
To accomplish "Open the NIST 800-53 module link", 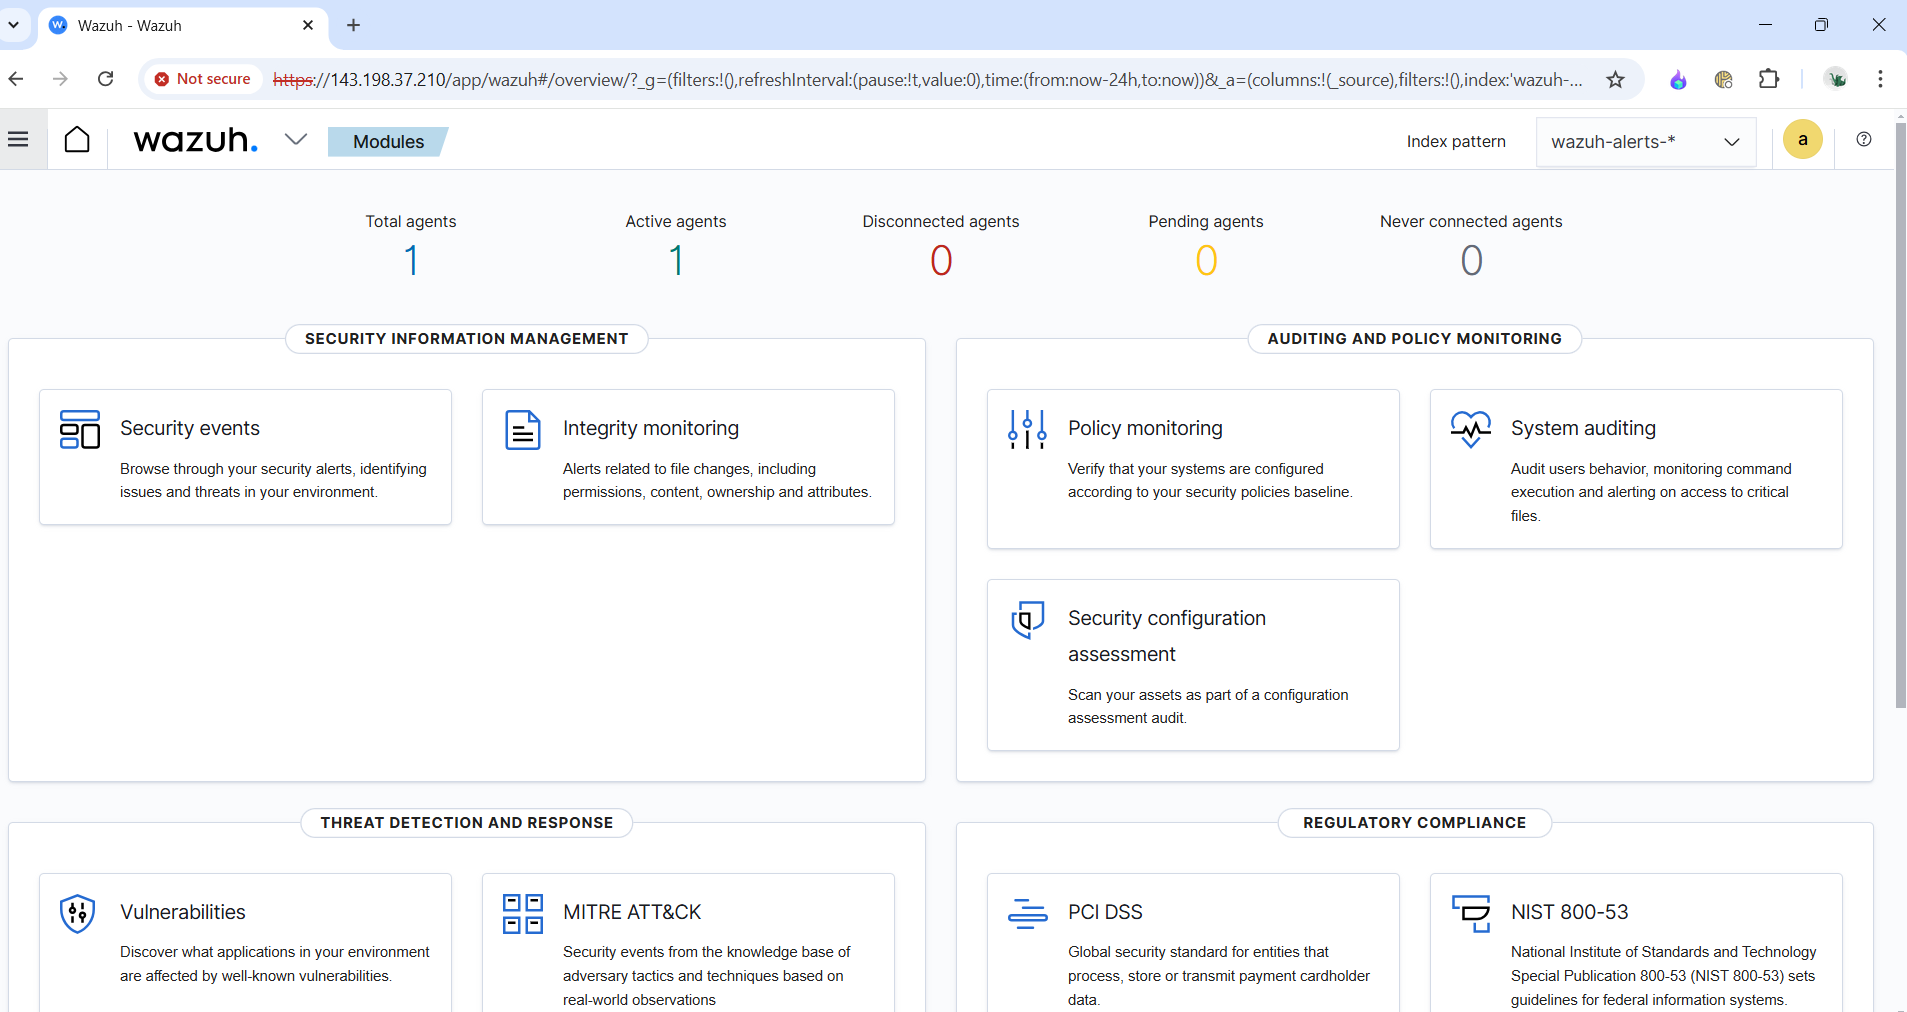I will point(1569,912).
